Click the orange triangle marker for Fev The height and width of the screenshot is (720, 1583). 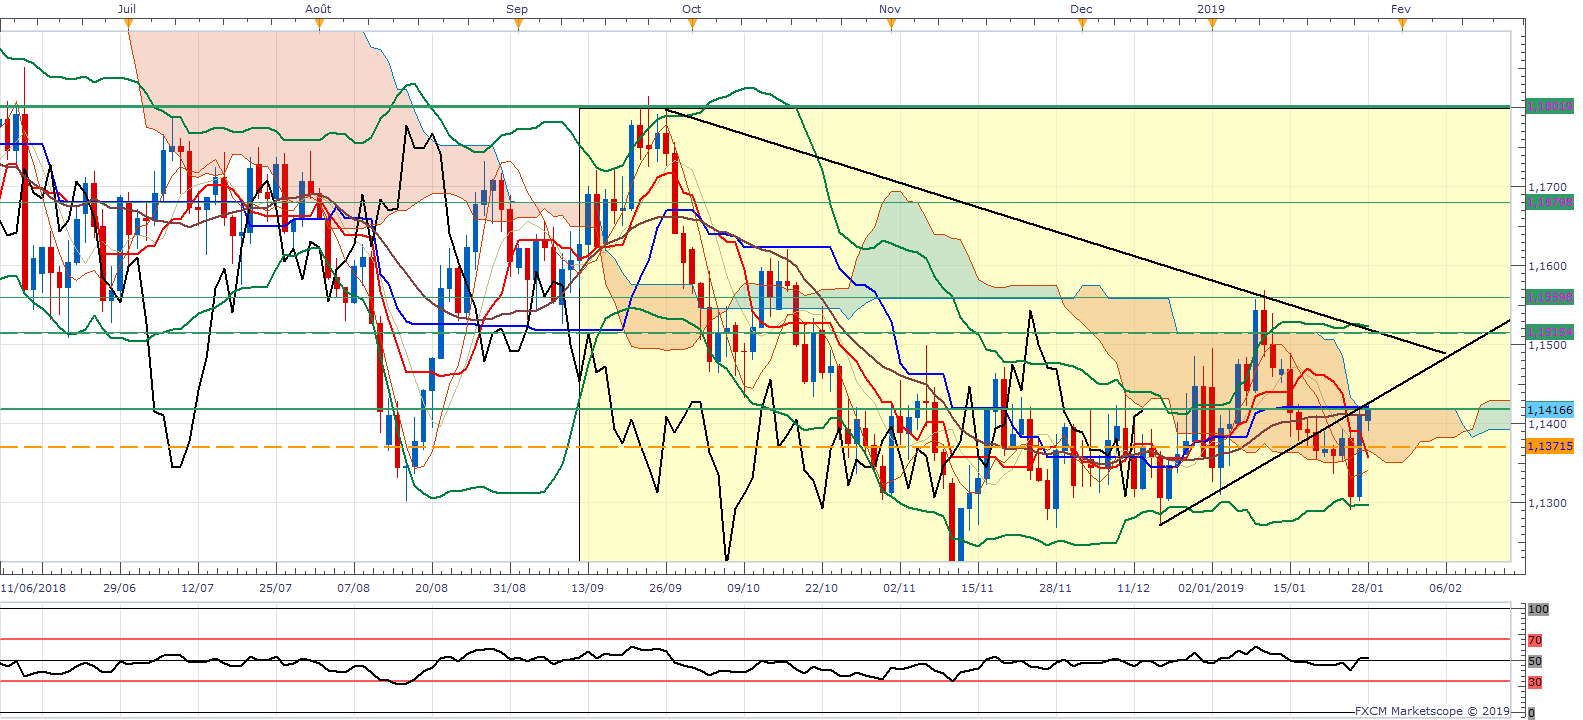tap(1402, 25)
